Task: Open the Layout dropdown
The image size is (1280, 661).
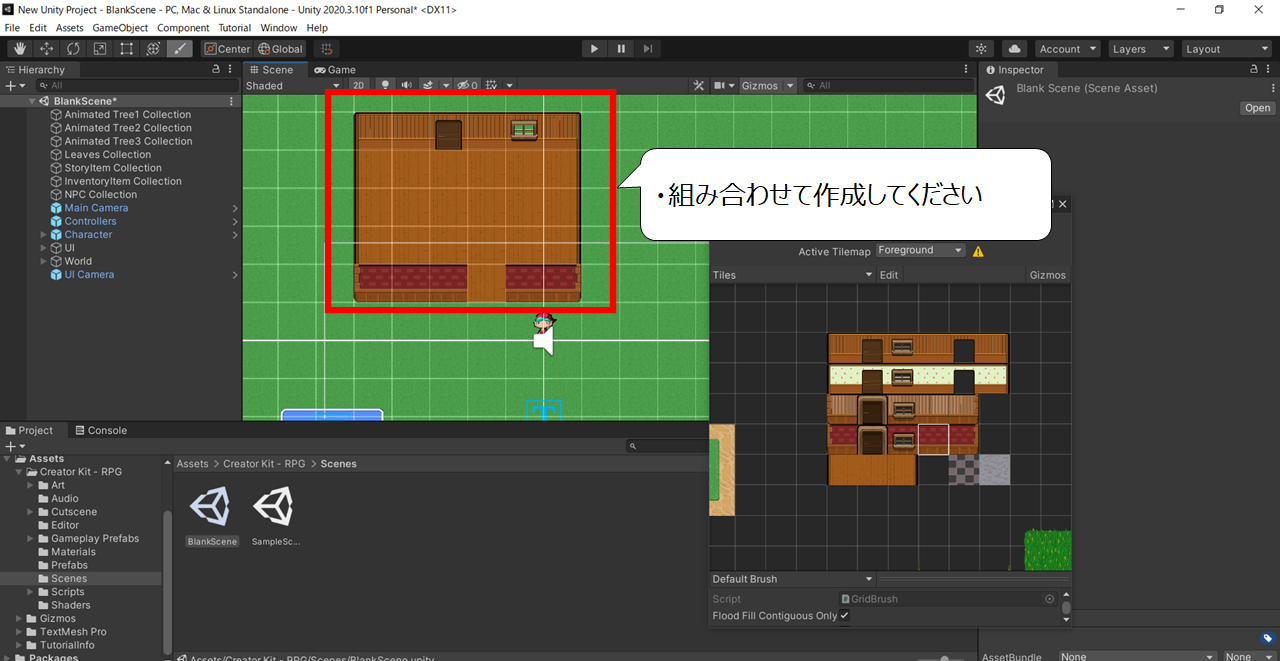Action: point(1226,49)
